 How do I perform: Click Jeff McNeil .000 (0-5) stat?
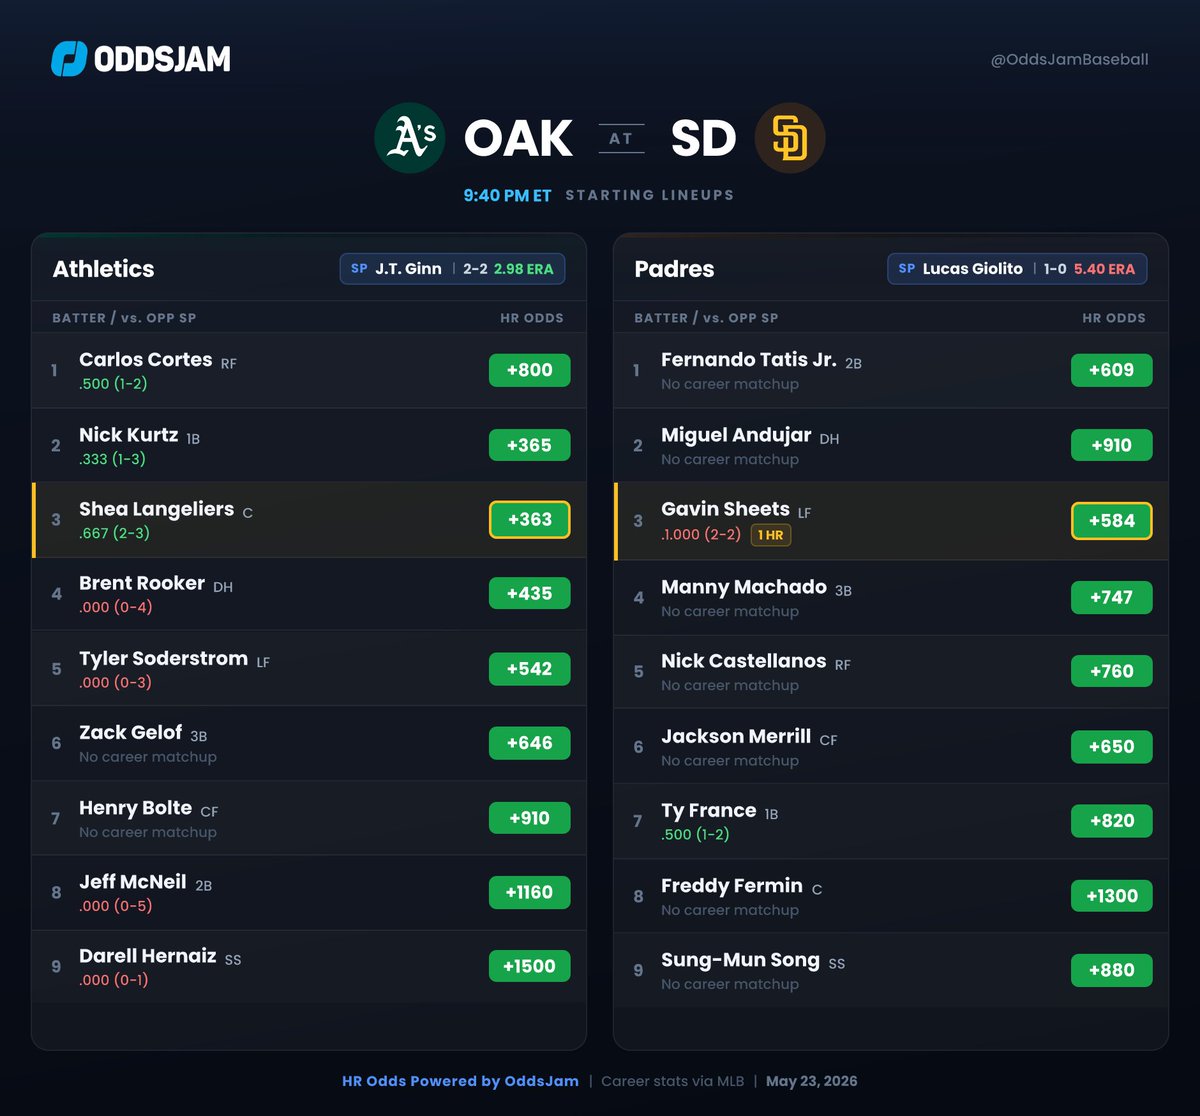[x=116, y=906]
